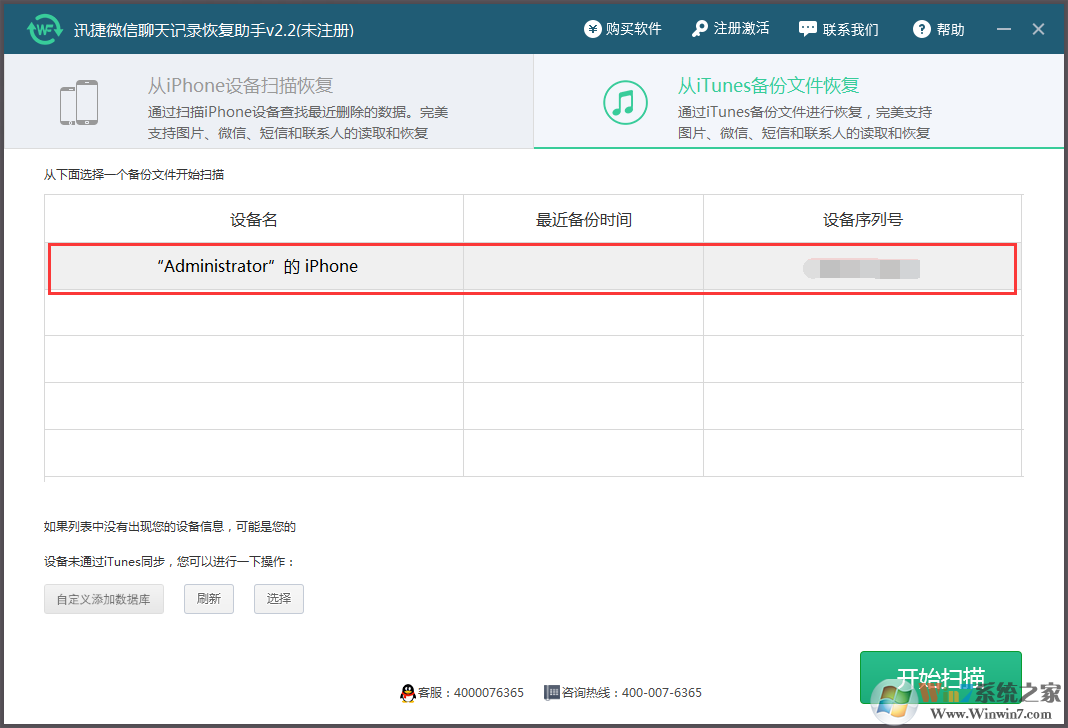Click the iPhone device scan icon
The width and height of the screenshot is (1068, 728).
[x=78, y=101]
